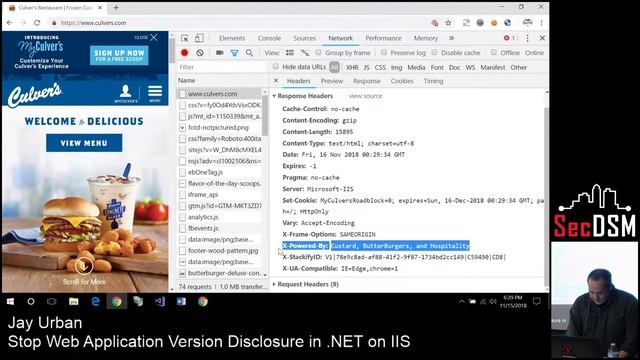Filter requests by Img type
Image resolution: width=640 pixels, height=360 pixels.
pyautogui.click(x=396, y=67)
